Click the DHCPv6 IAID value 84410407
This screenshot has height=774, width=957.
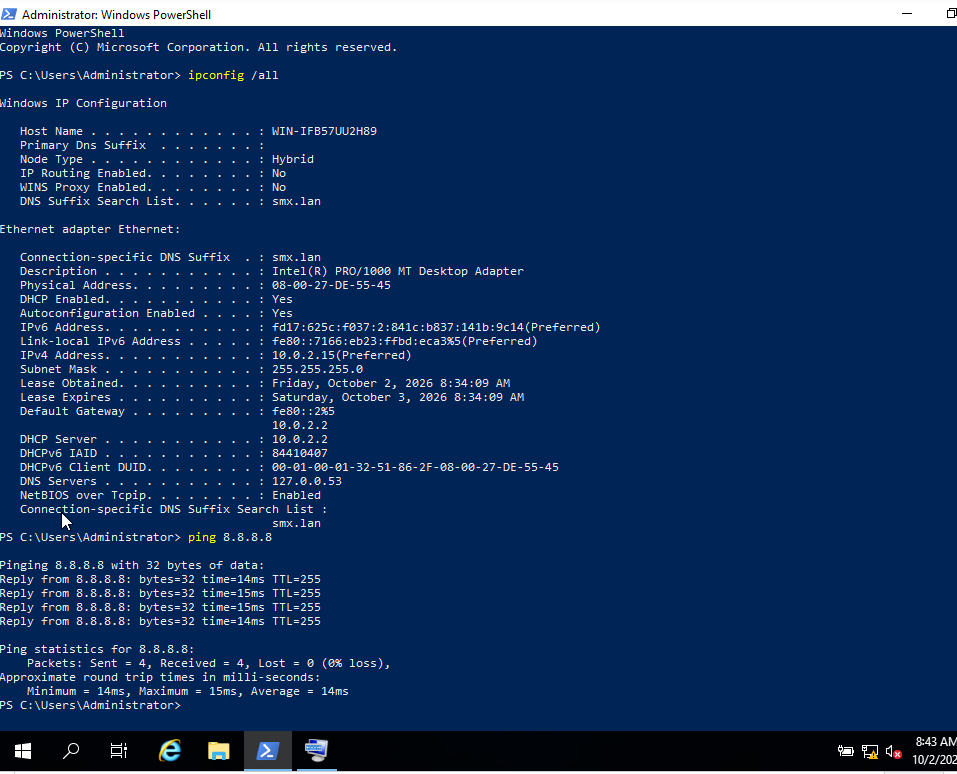tap(300, 454)
